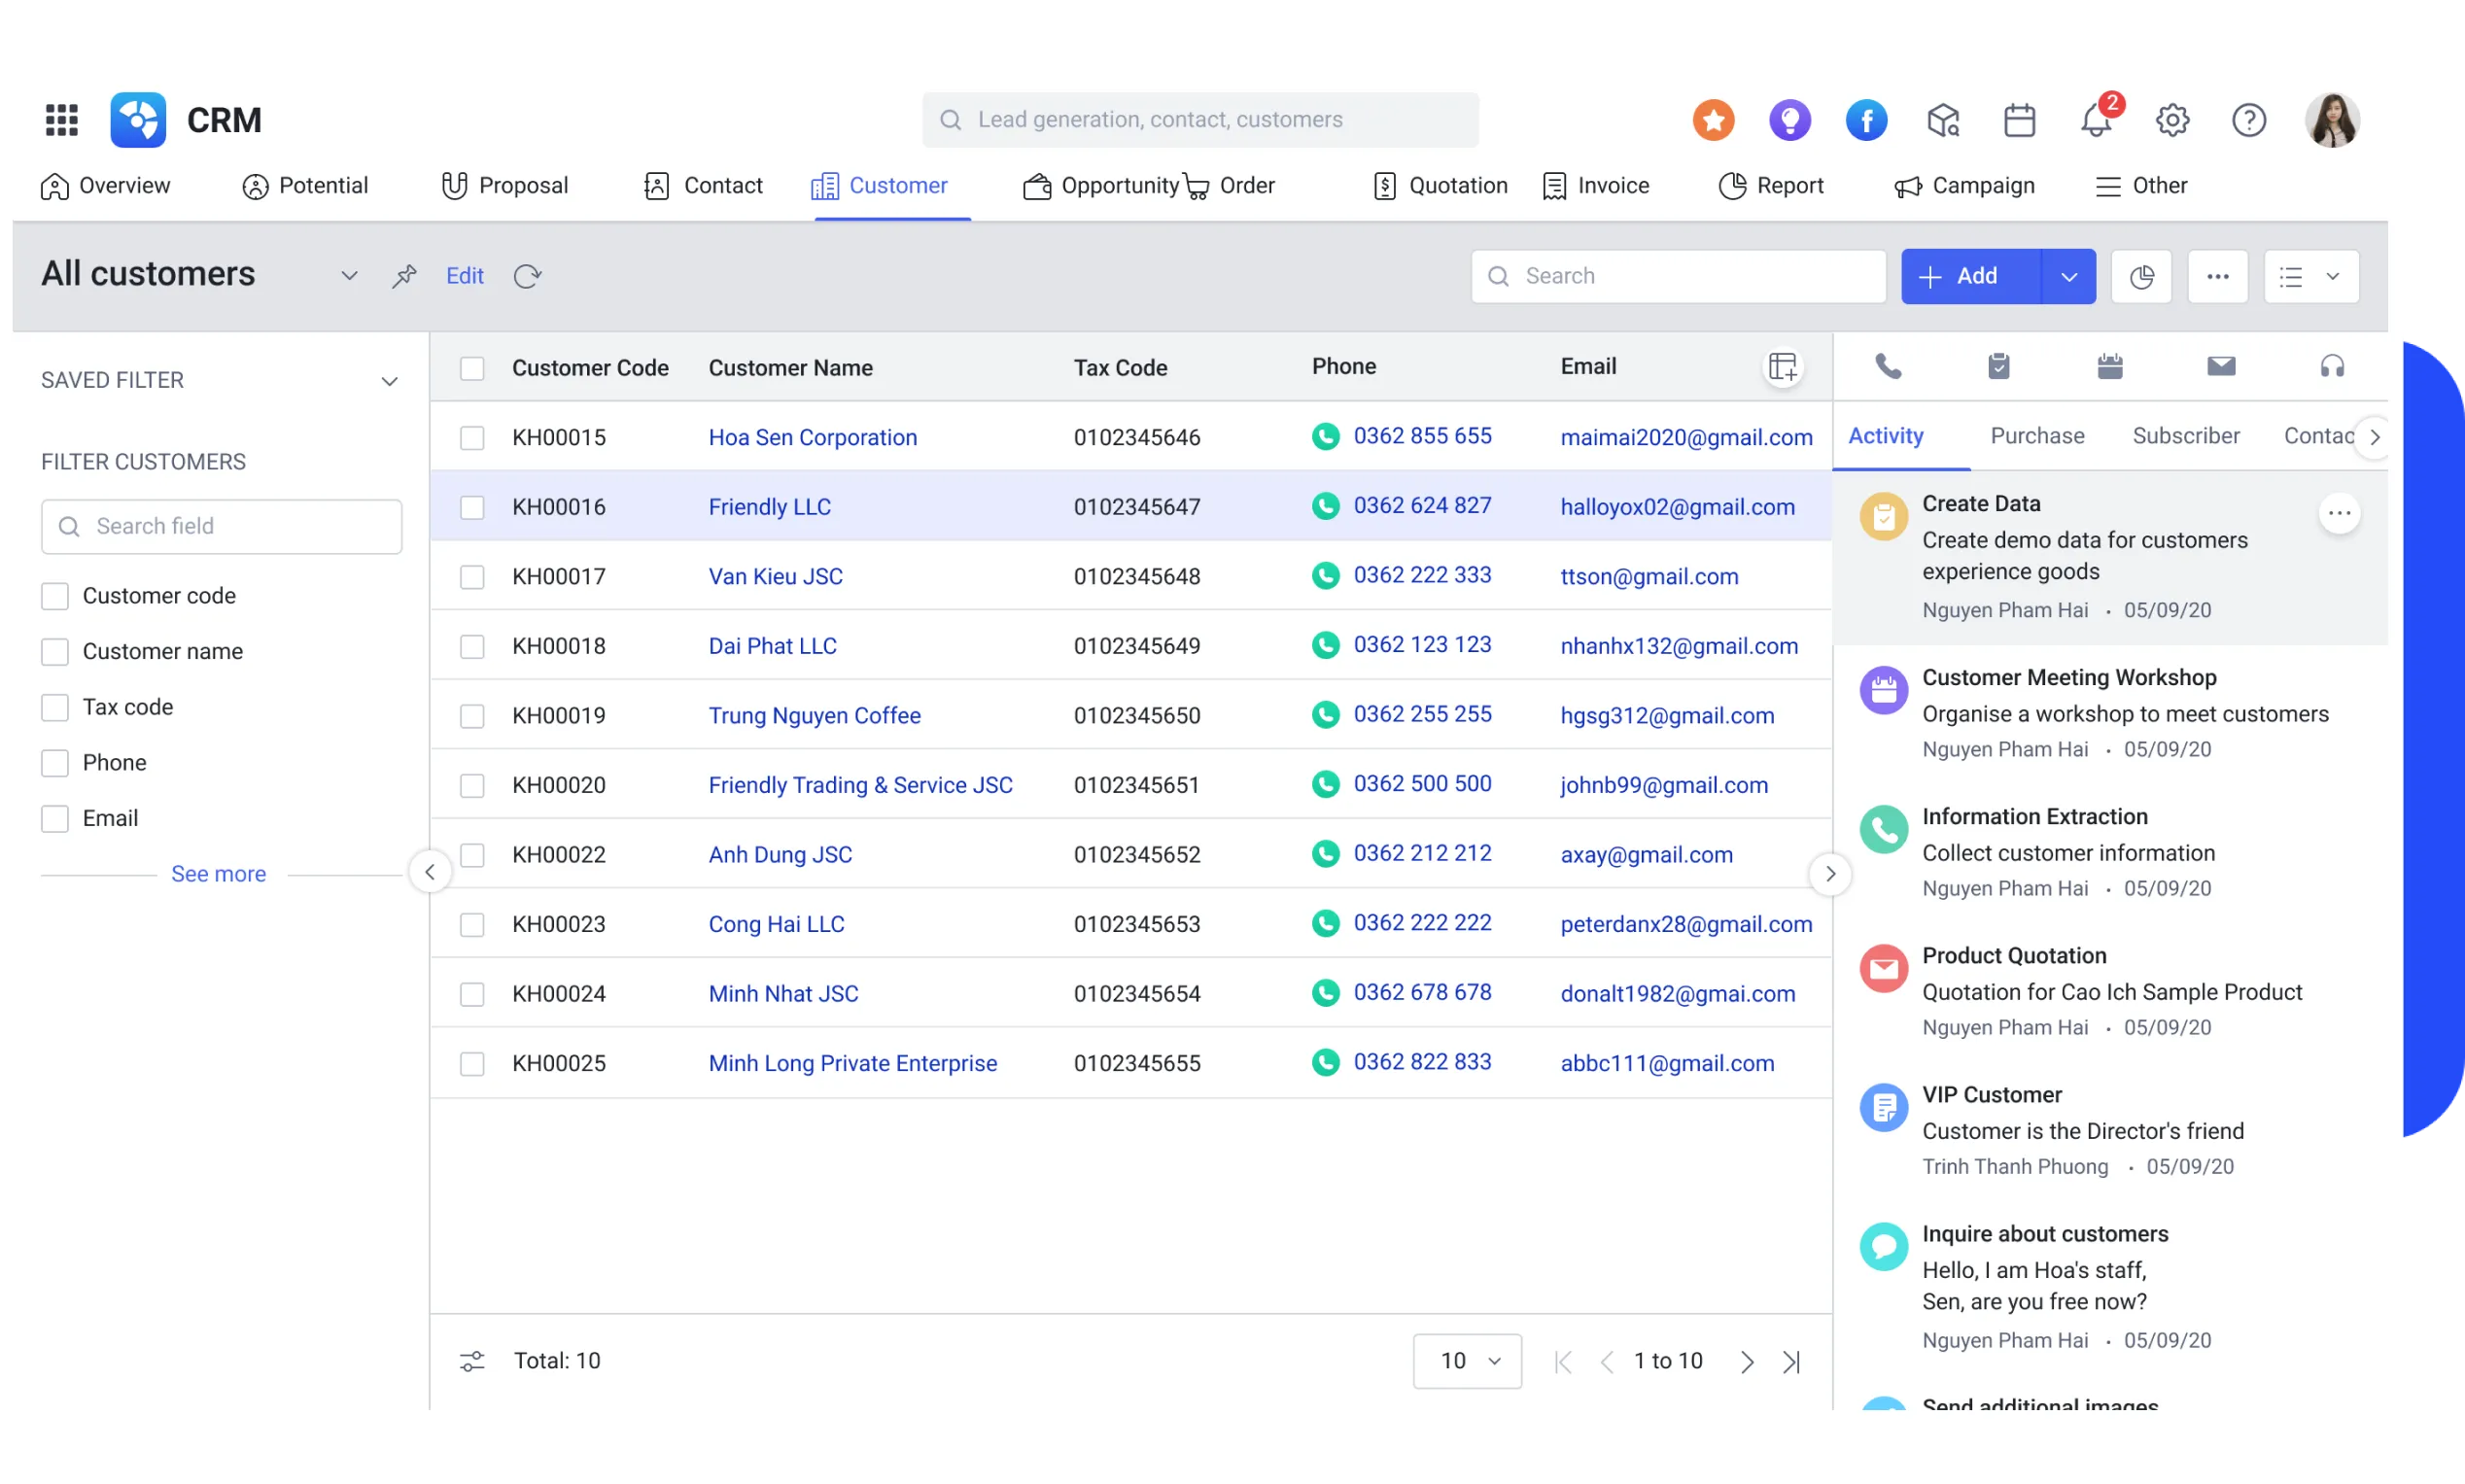This screenshot has width=2465, height=1484.
Task: Click the email envelope icon in activity panel
Action: coord(2222,366)
